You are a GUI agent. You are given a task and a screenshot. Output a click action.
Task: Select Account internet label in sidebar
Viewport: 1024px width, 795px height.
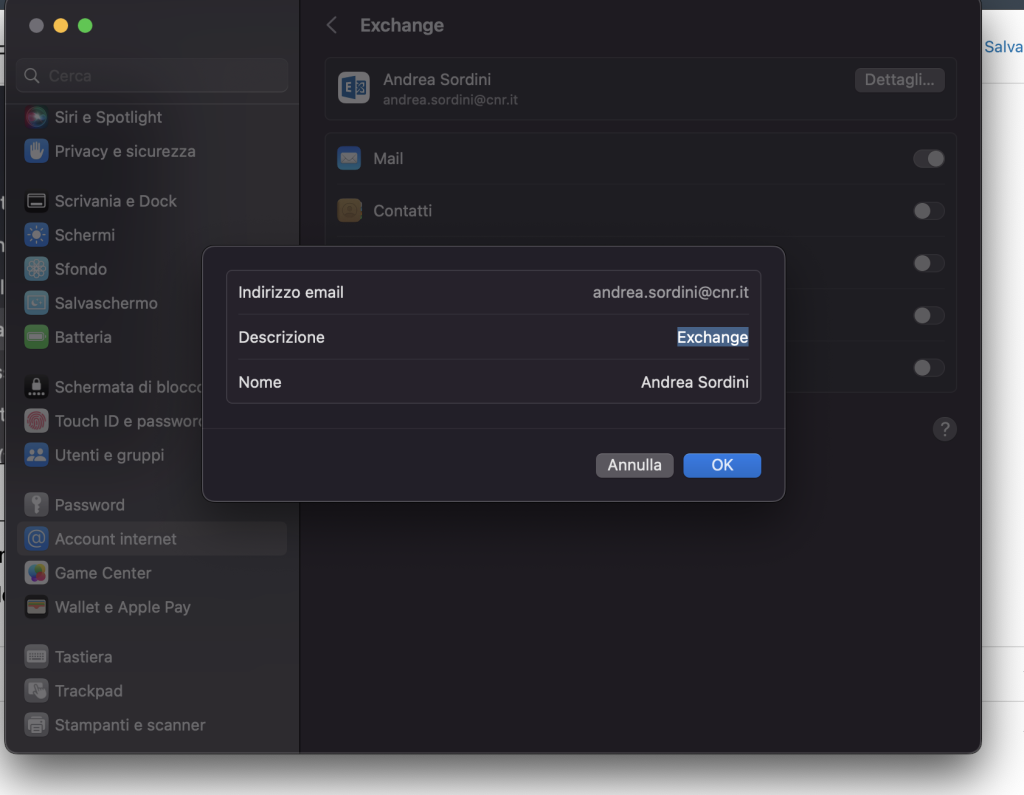(116, 539)
